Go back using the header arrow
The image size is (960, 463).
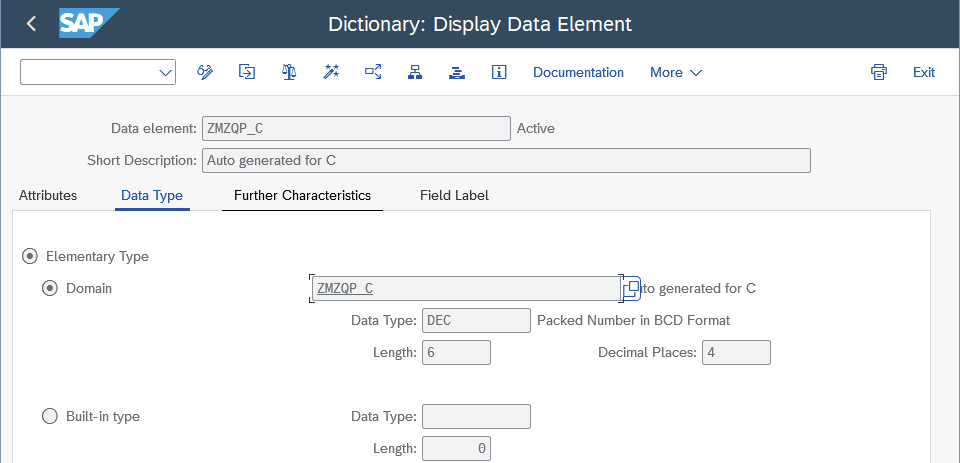[x=31, y=24]
